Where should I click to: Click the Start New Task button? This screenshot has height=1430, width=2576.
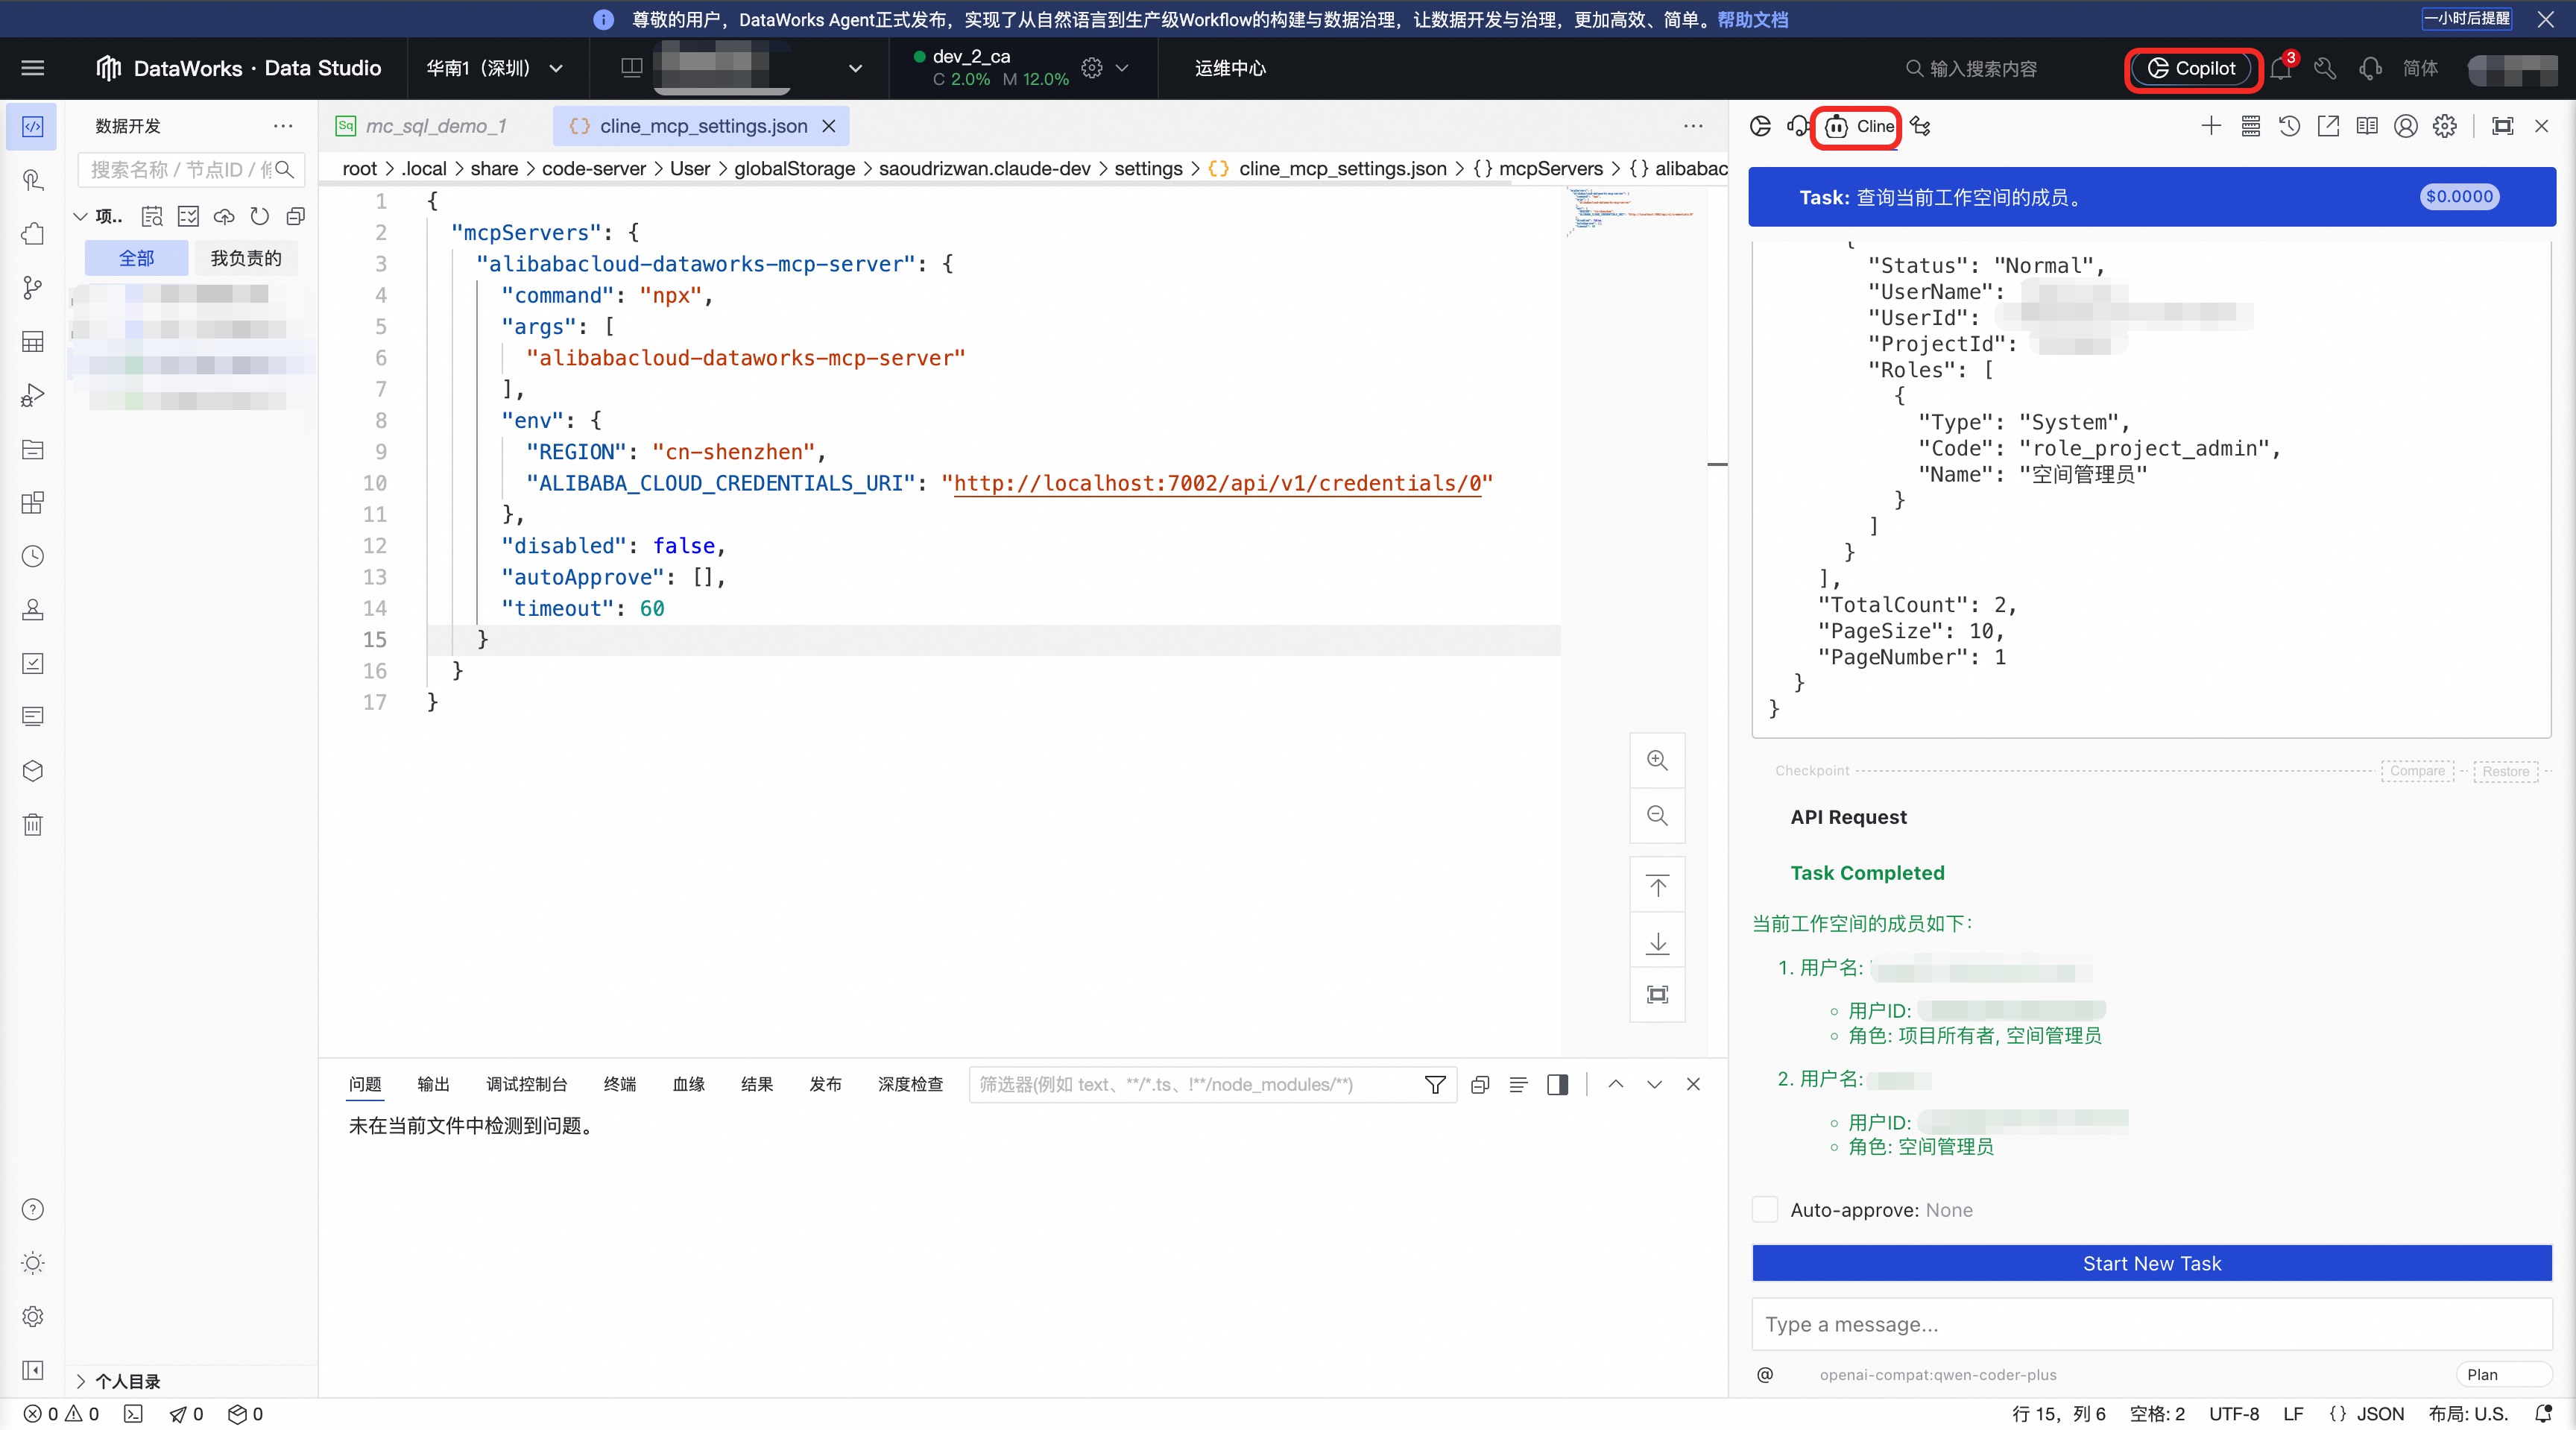coord(2151,1263)
